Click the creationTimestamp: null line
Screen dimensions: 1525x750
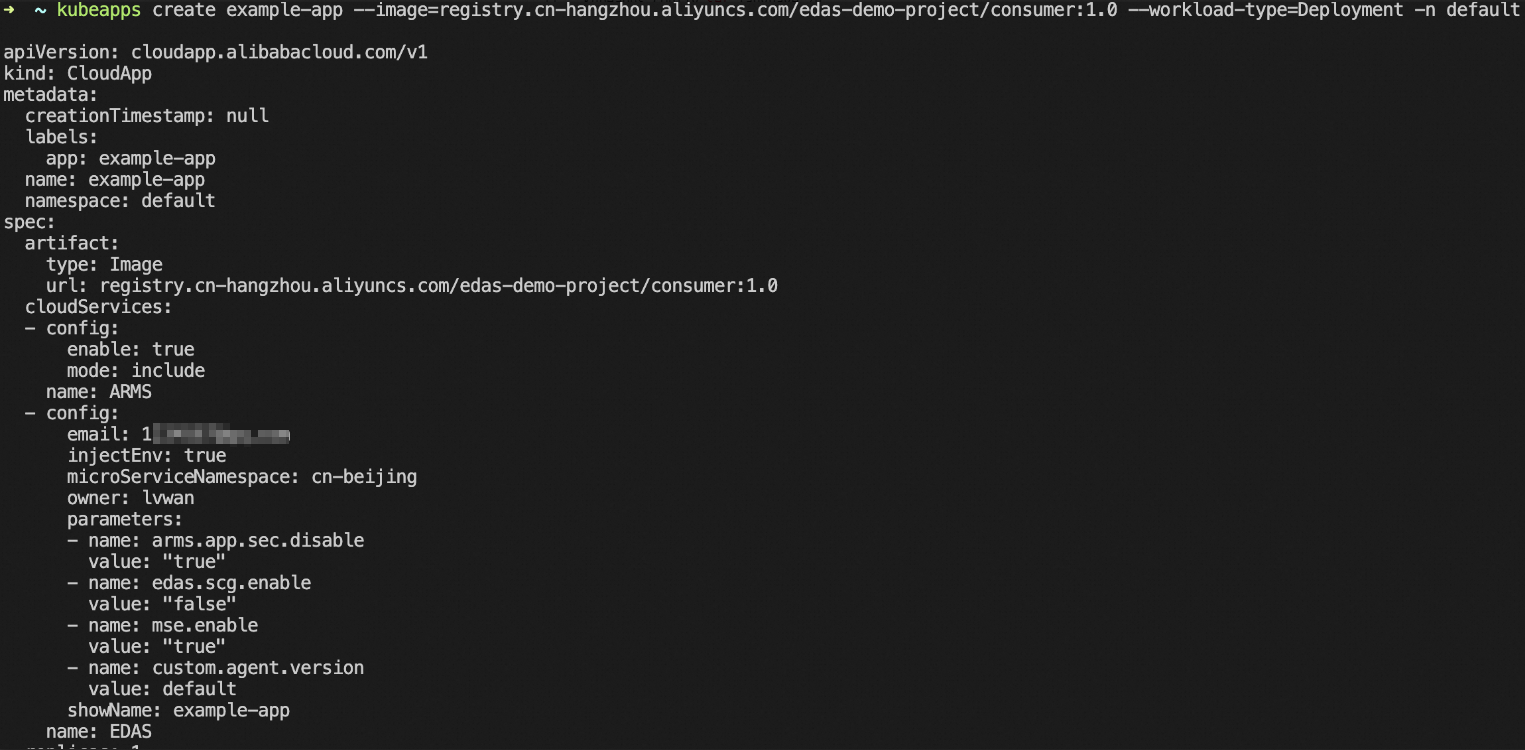(x=147, y=116)
